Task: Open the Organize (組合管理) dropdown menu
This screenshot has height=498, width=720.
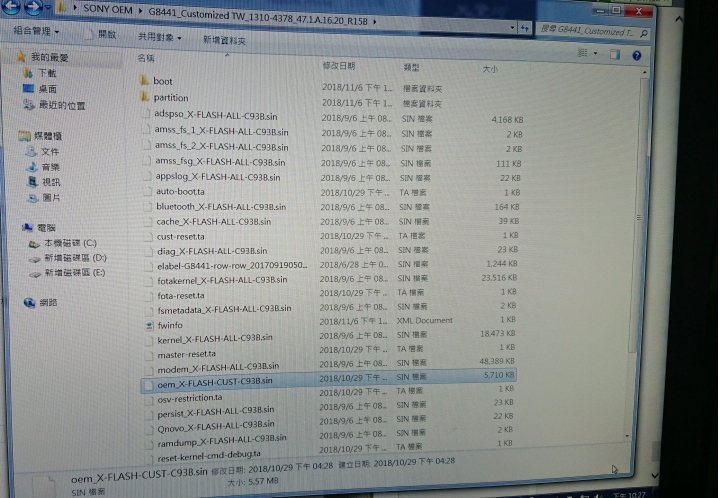Action: (x=36, y=31)
